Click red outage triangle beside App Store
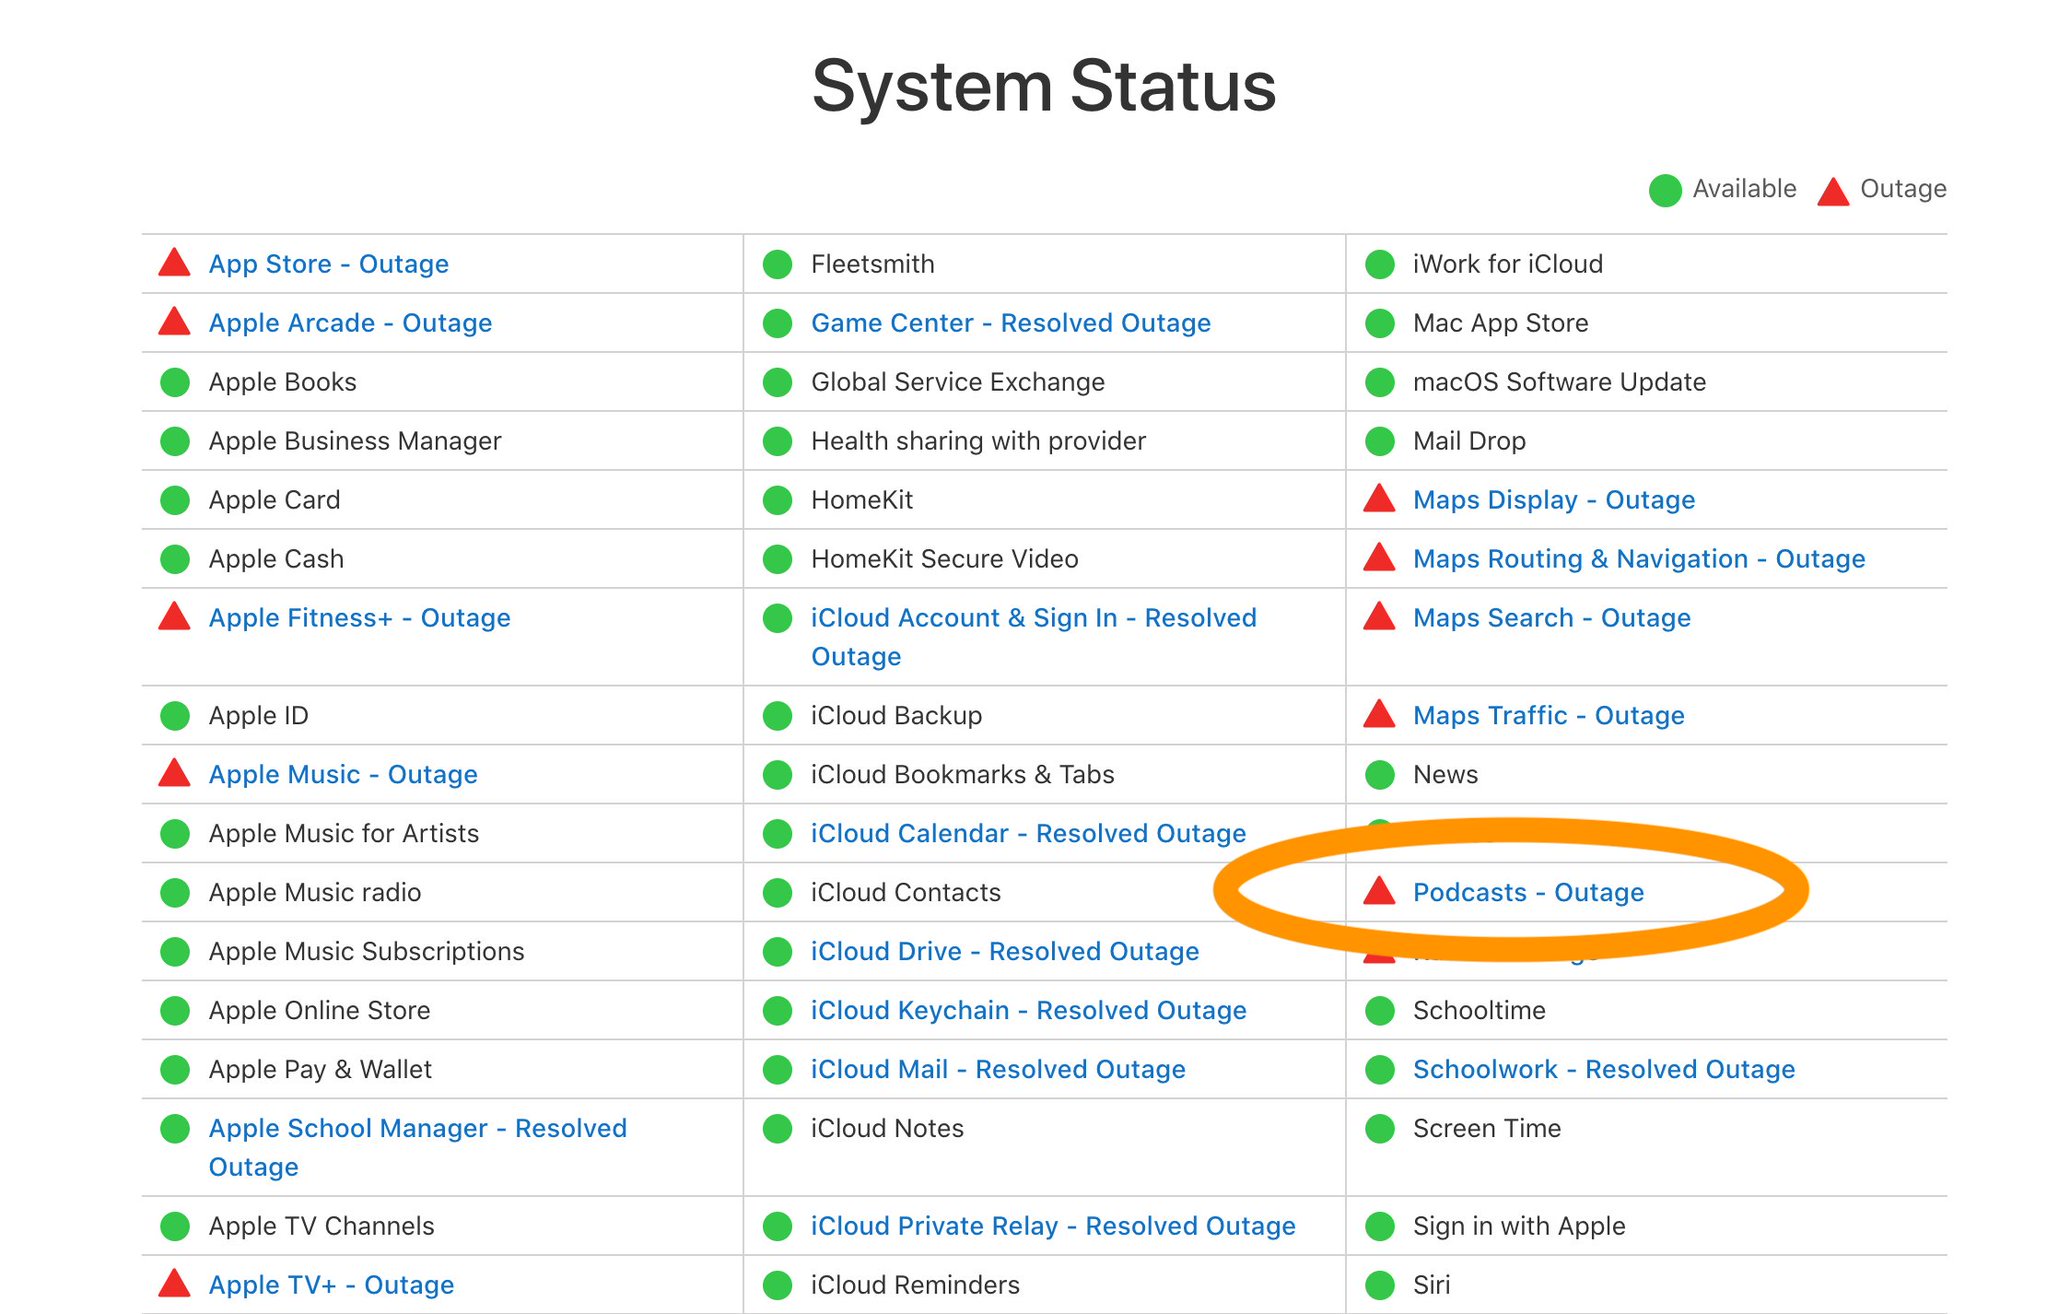Viewport: 2047px width, 1314px height. point(174,262)
